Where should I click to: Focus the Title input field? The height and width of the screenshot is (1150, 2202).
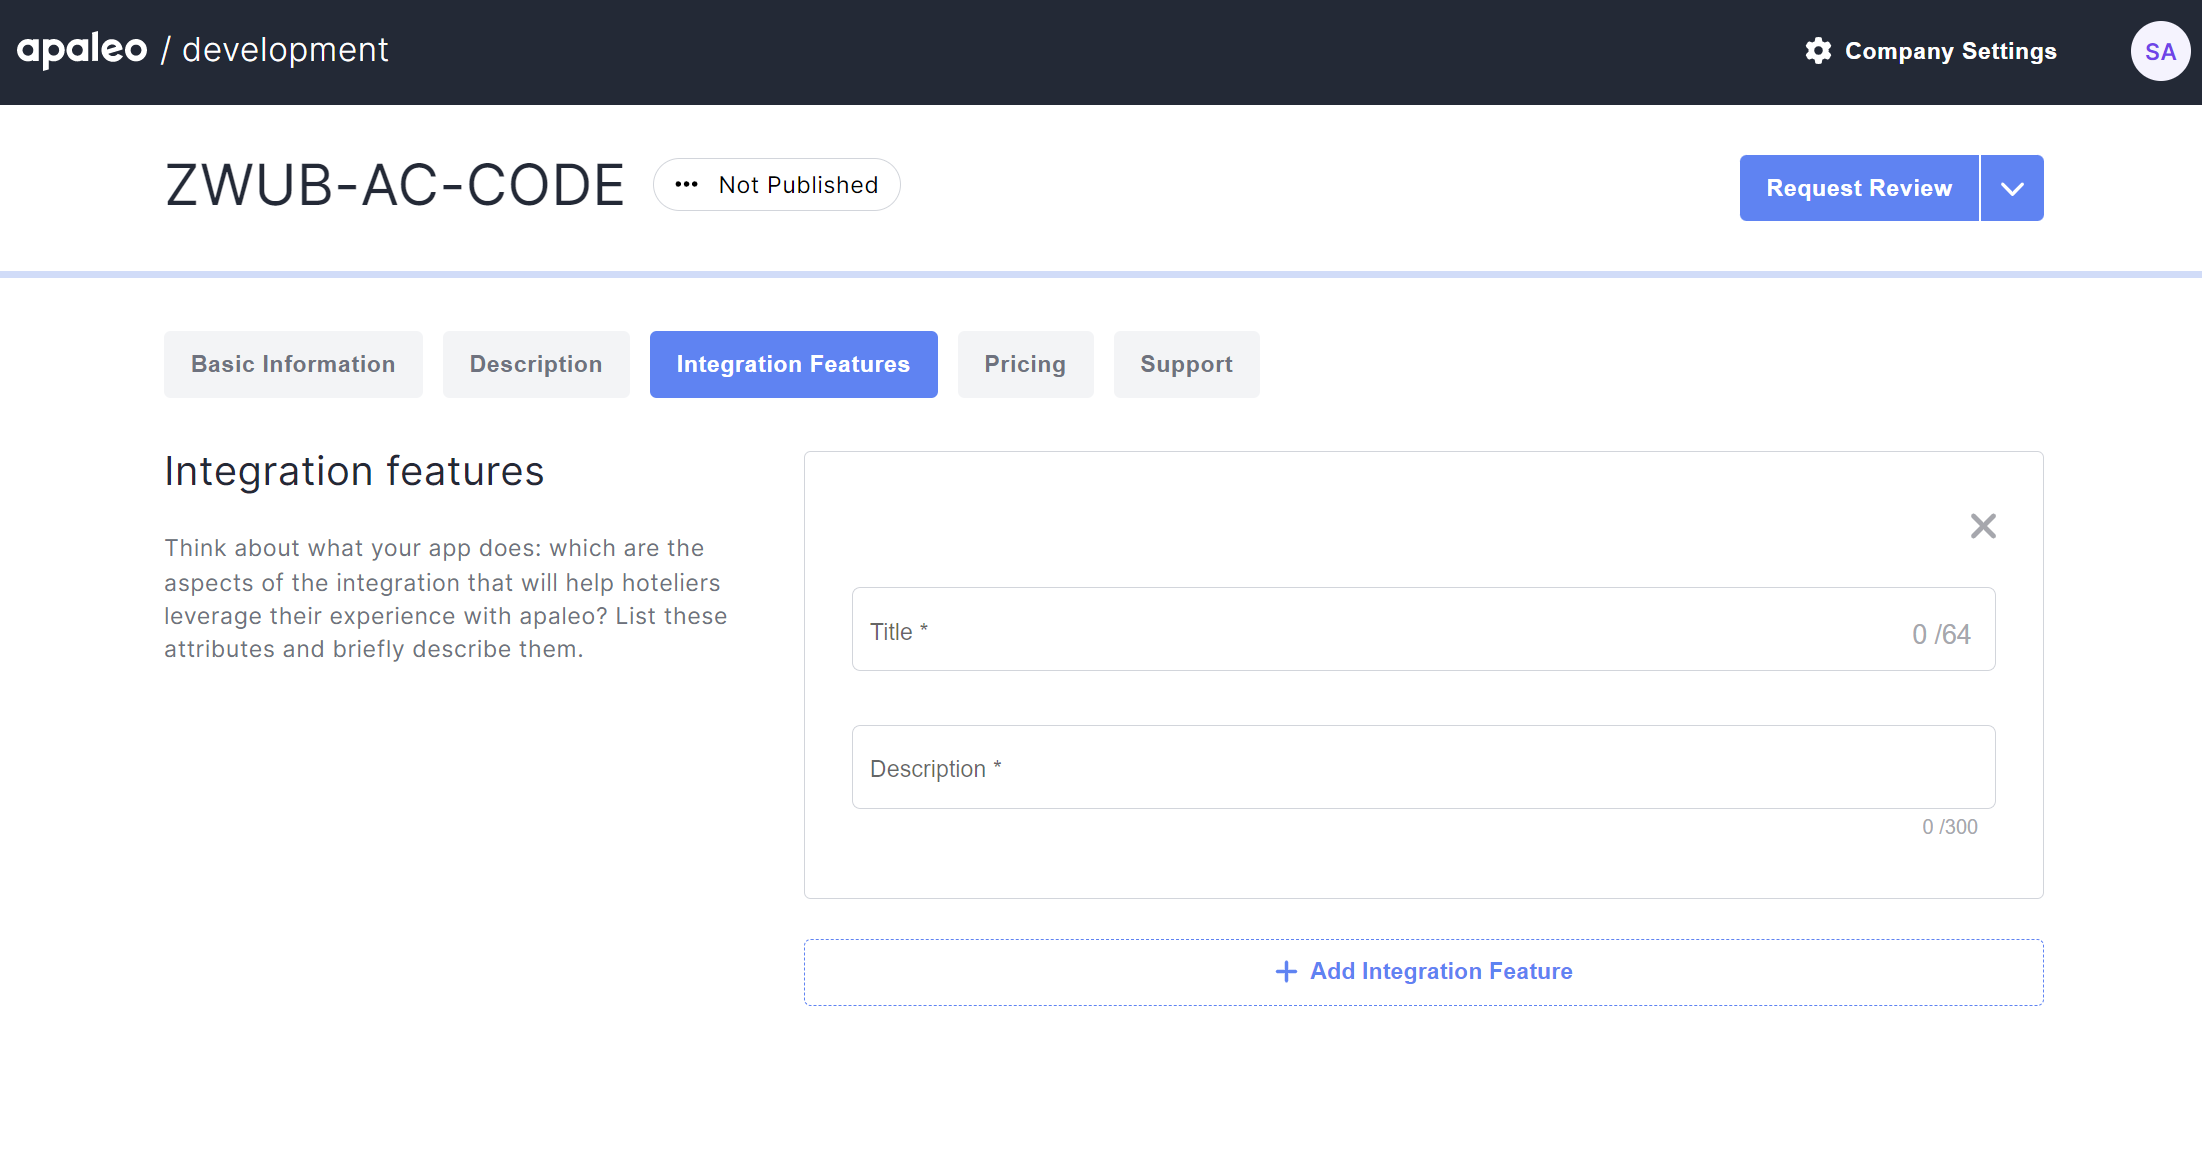pyautogui.click(x=1423, y=629)
